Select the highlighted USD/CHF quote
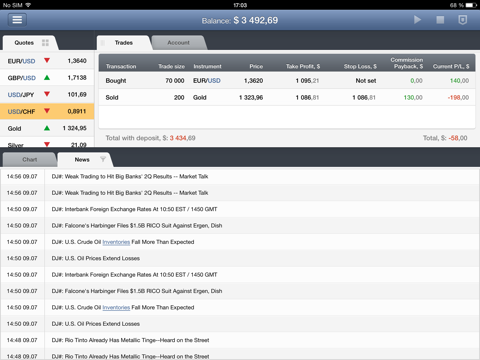Screen dimensions: 480x360 [47, 111]
